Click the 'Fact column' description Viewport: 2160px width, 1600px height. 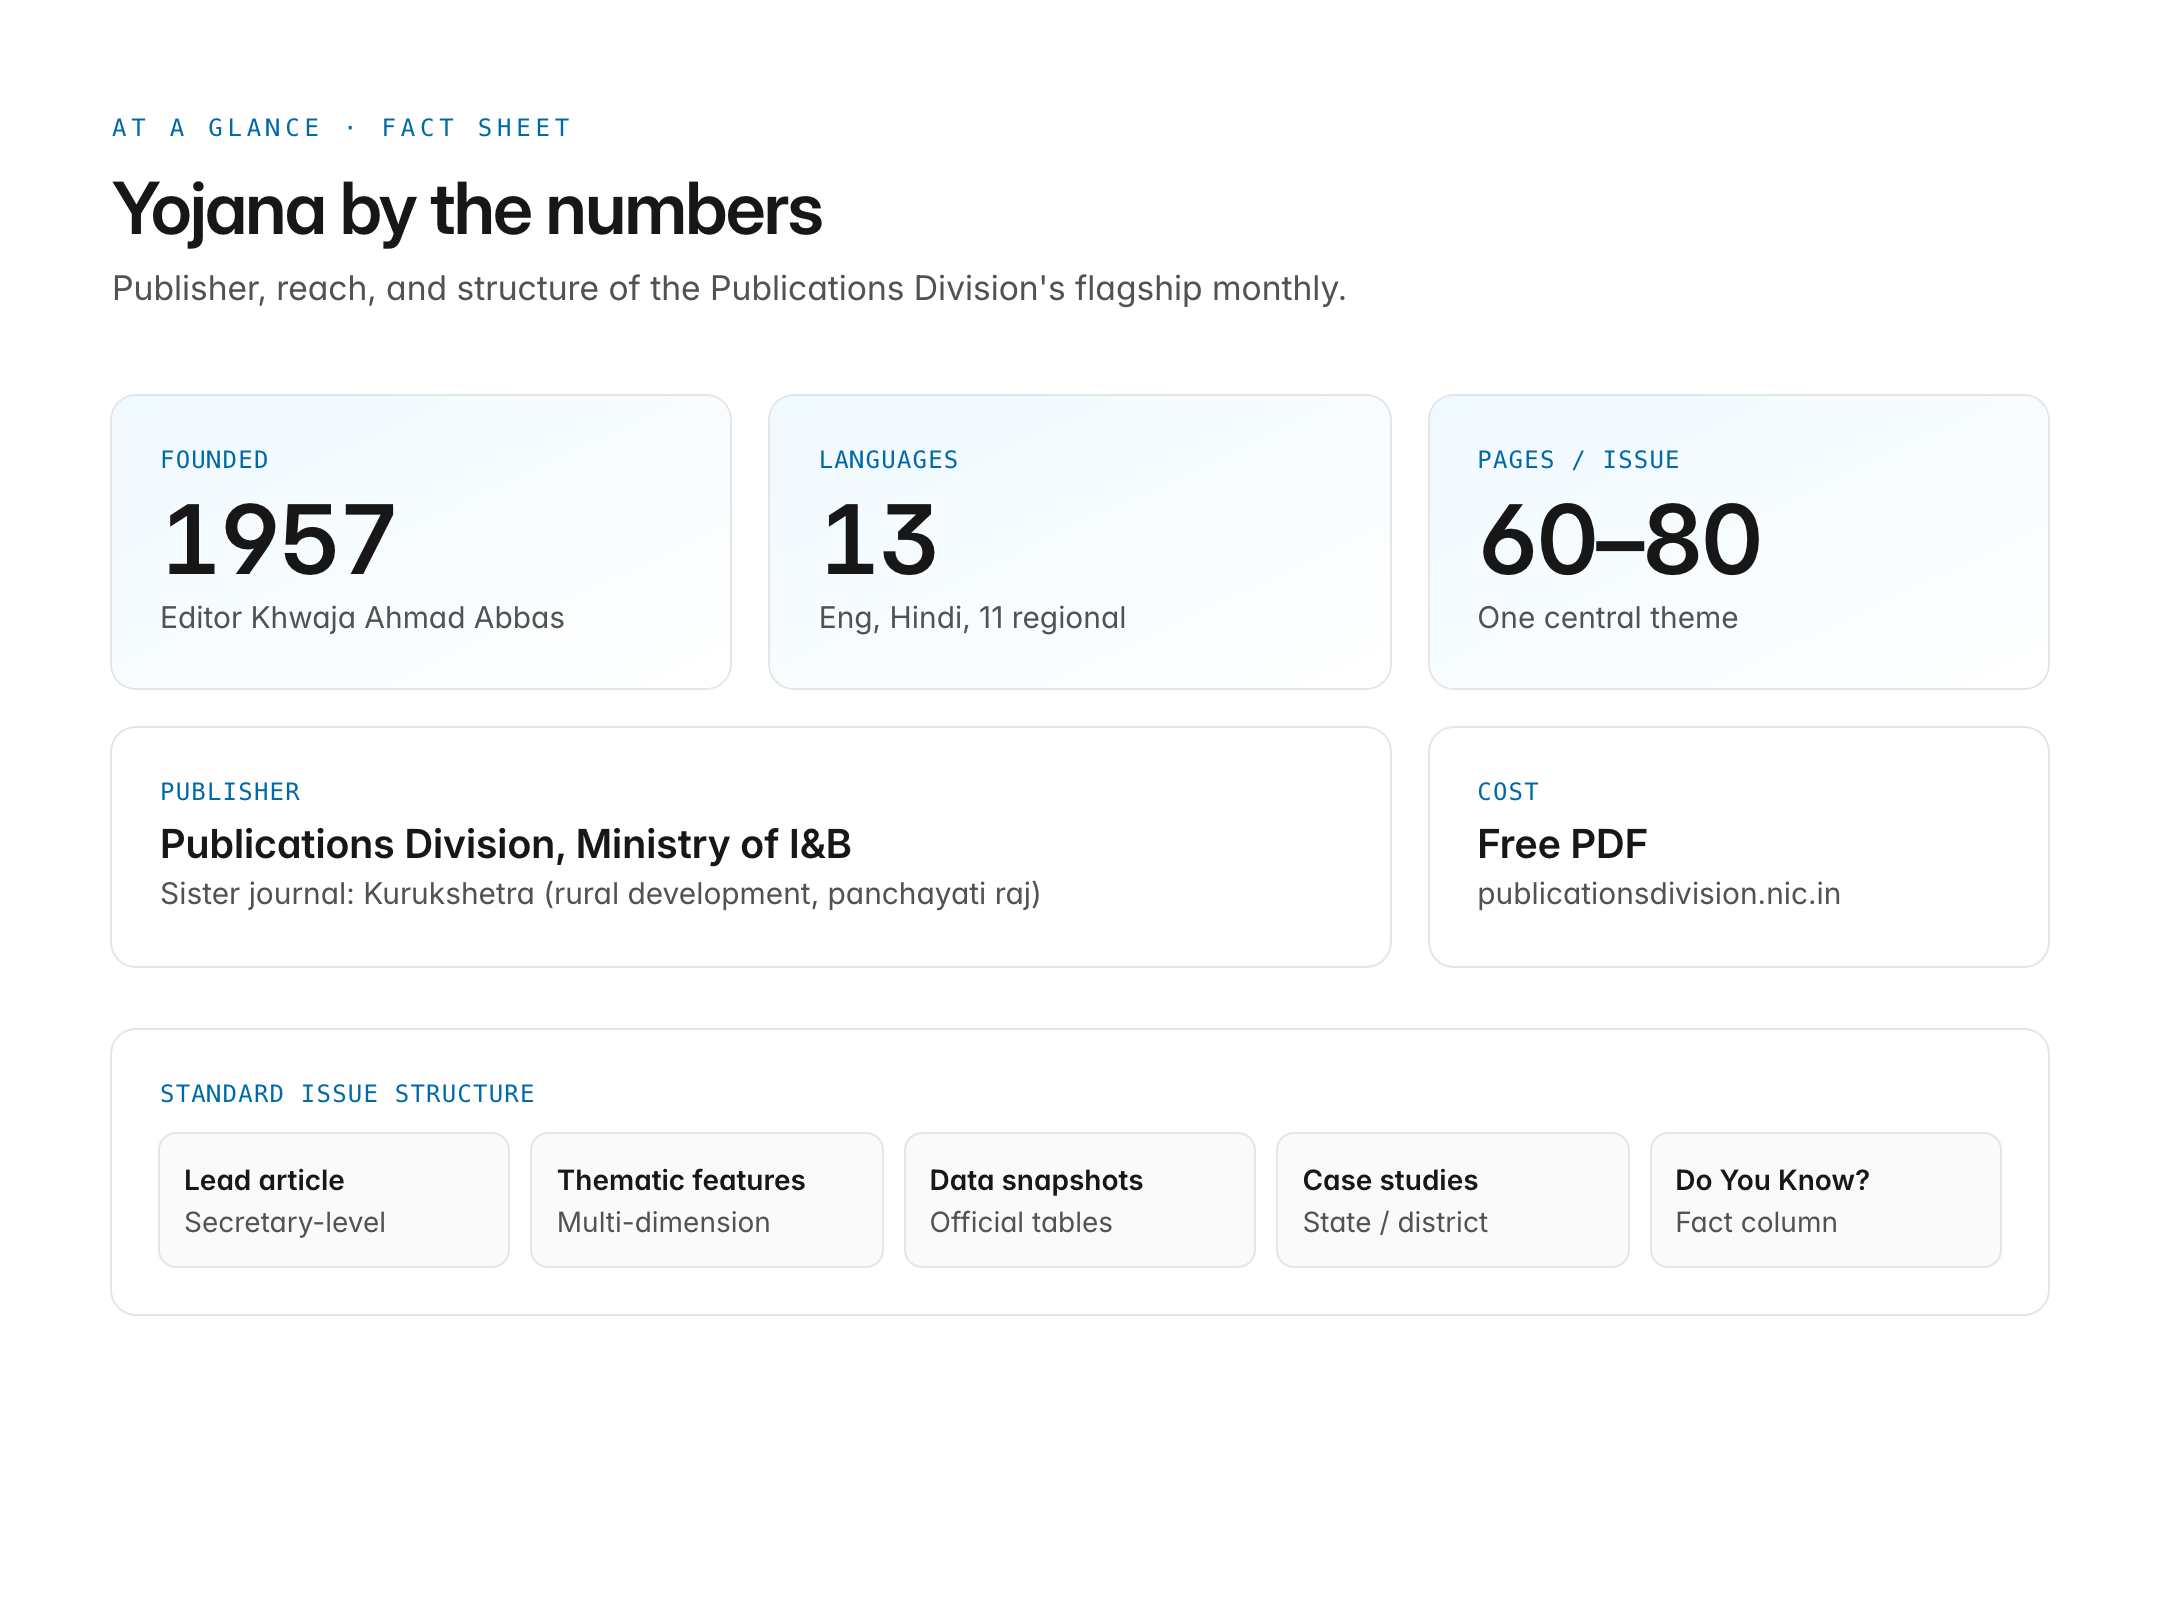point(1756,1222)
